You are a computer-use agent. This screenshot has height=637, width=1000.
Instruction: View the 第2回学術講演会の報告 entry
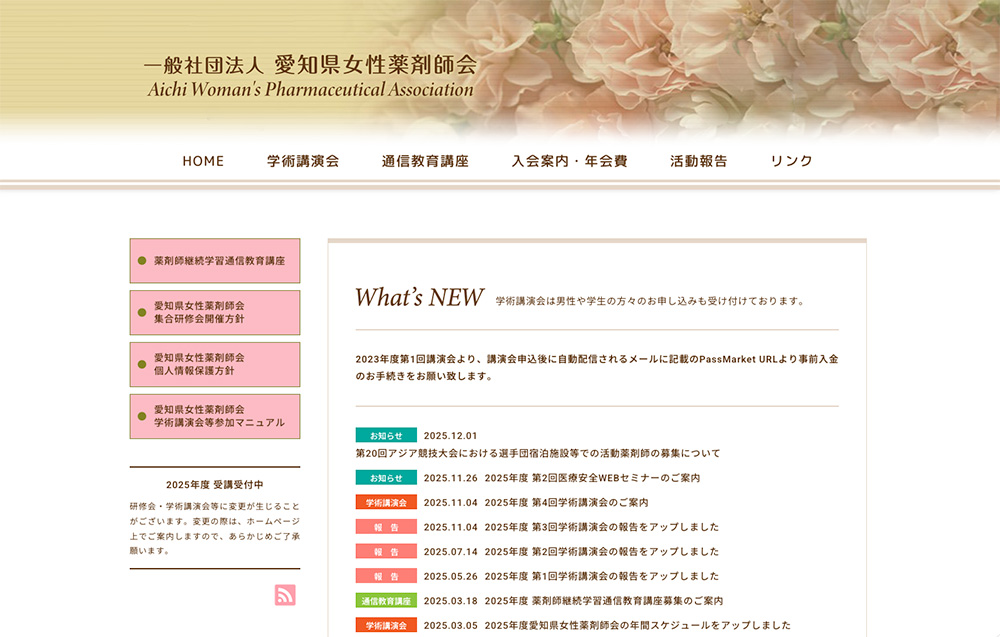pos(601,551)
